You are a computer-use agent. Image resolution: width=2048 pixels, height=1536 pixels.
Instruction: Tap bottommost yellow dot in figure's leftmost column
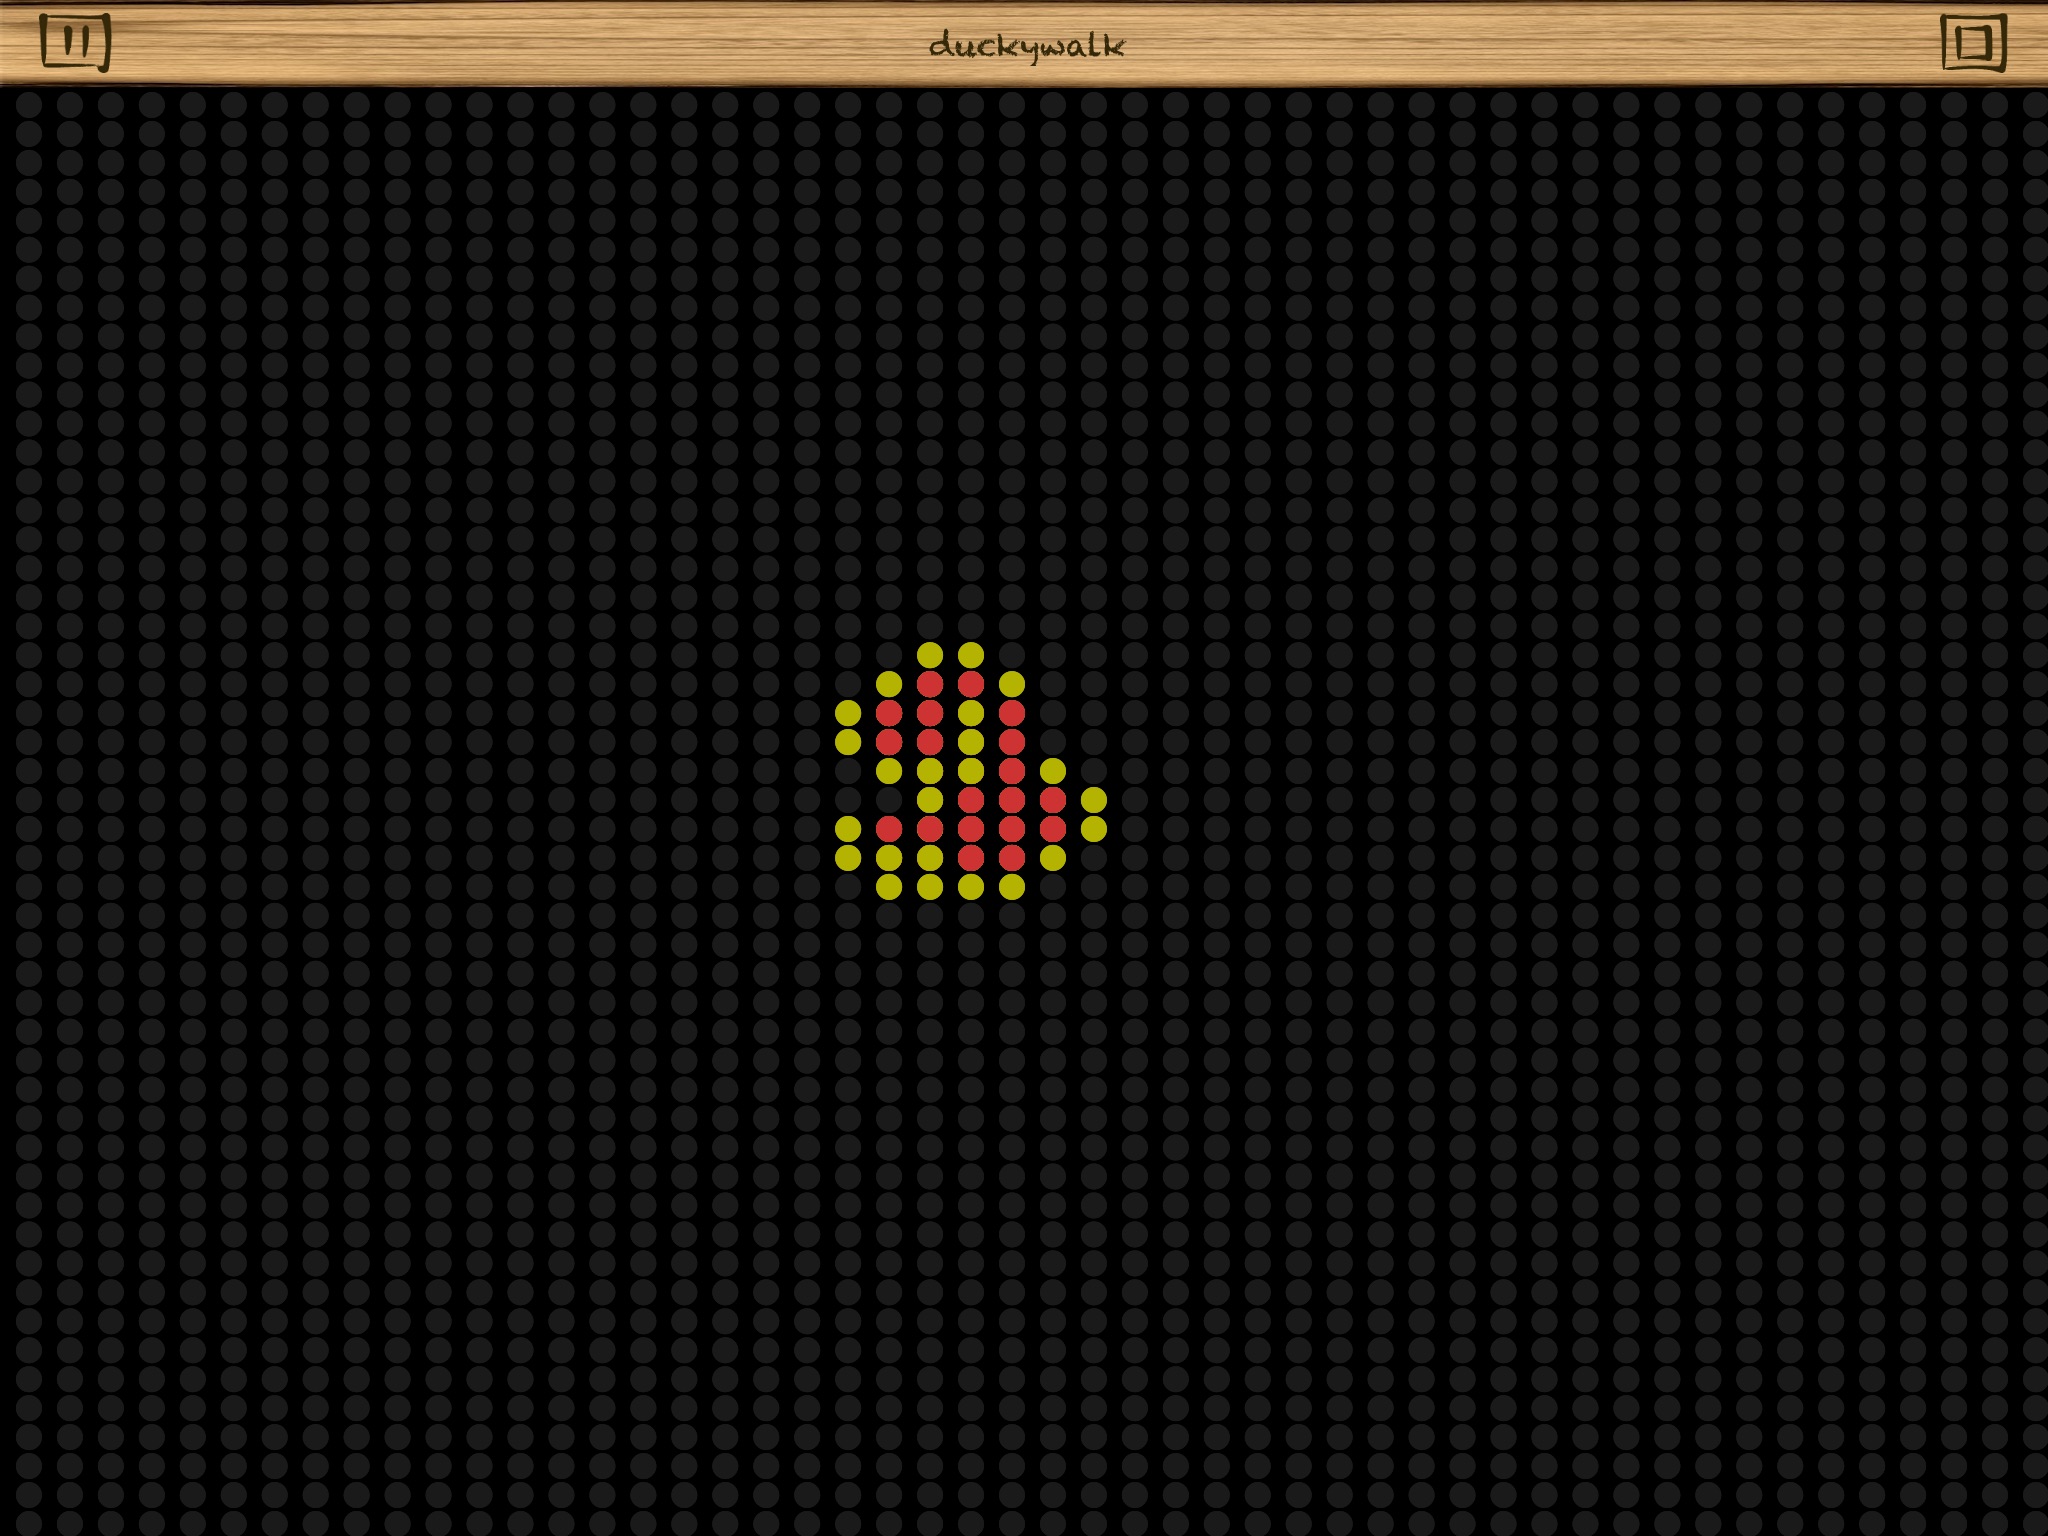point(848,858)
